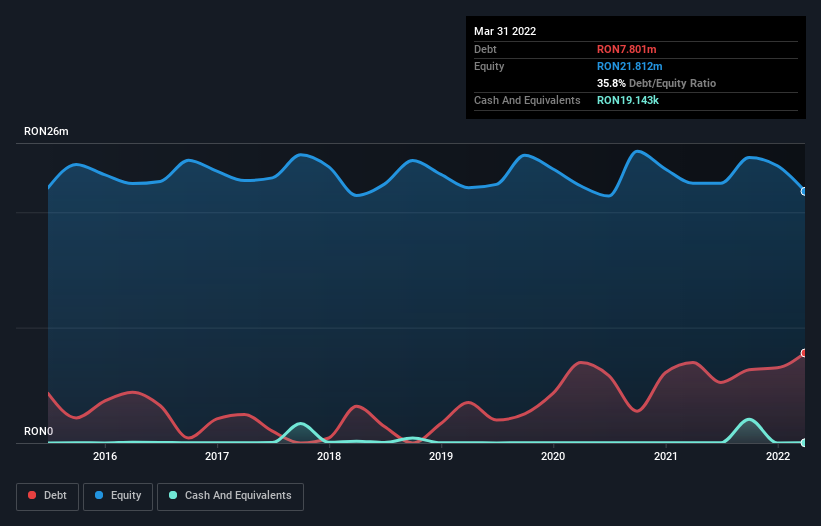The image size is (821, 526).
Task: Click the Mar 31 2022 tooltip date
Action: point(505,31)
